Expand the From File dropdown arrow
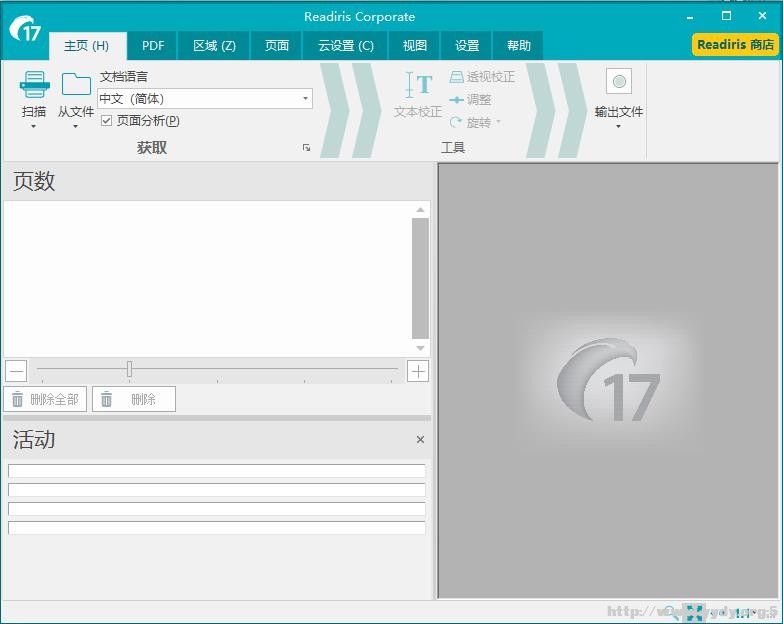The image size is (783, 624). [75, 127]
